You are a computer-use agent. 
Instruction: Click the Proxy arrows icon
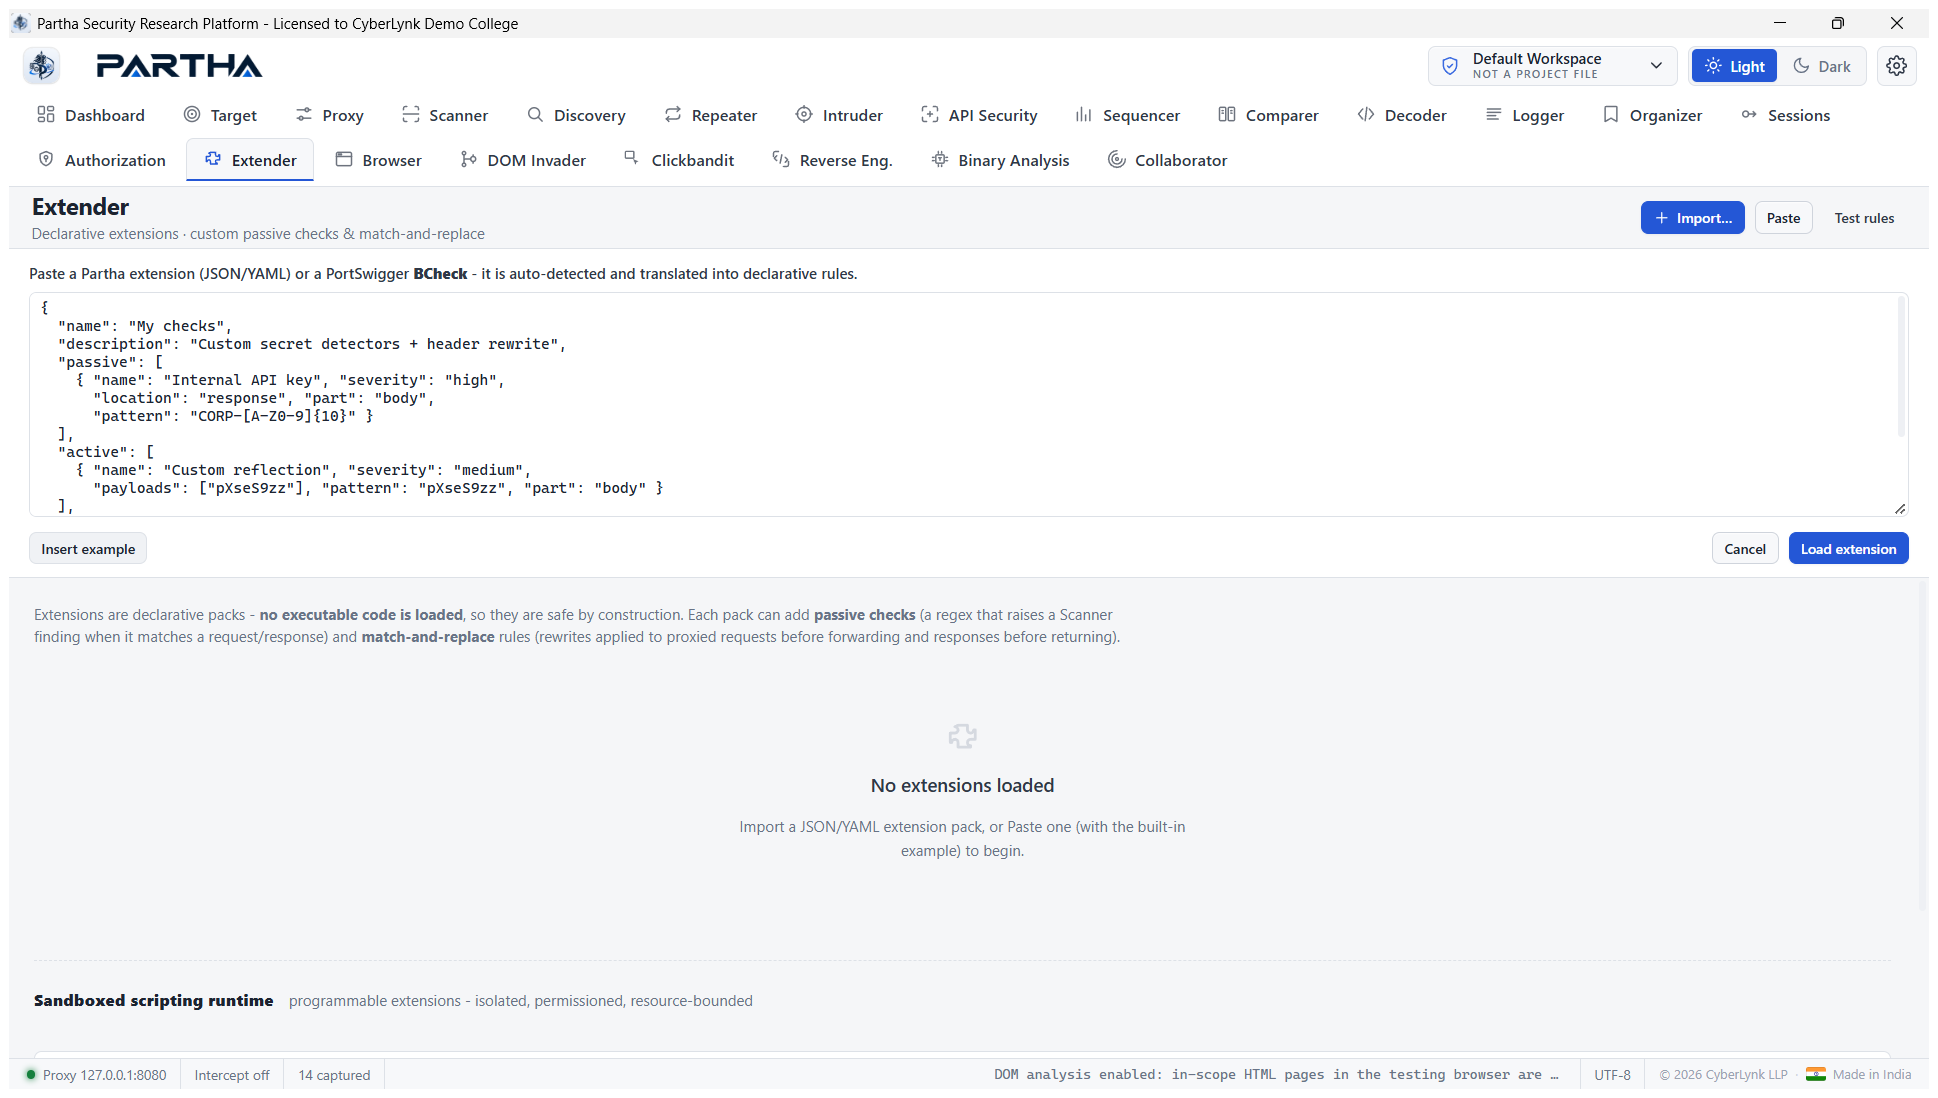click(304, 114)
